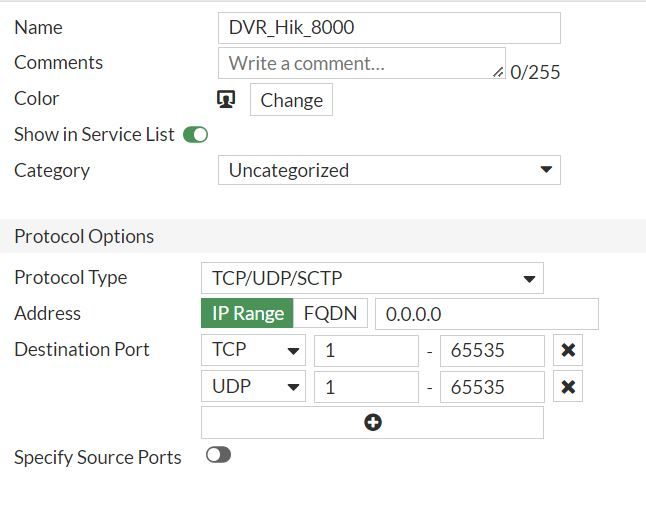
Task: Add a new destination port row
Action: [372, 422]
